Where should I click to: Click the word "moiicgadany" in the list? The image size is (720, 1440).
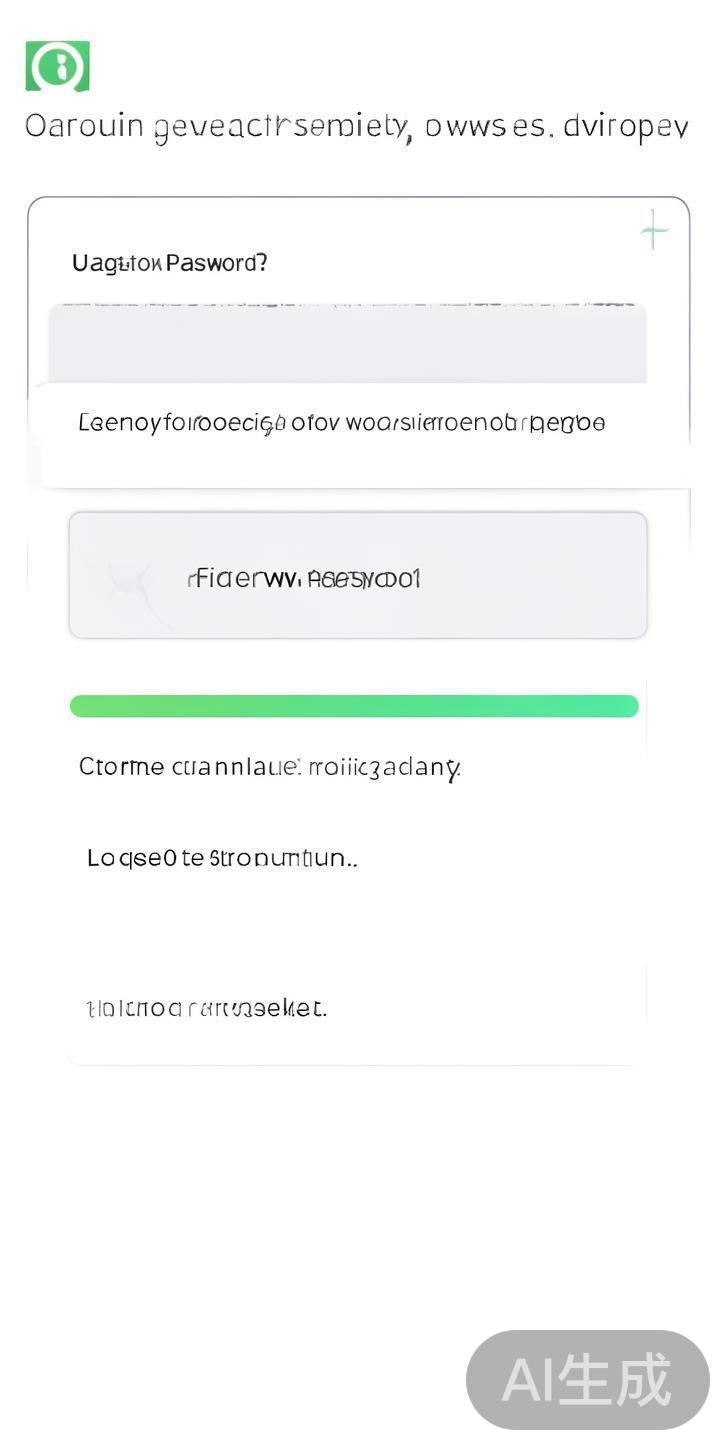click(x=384, y=767)
